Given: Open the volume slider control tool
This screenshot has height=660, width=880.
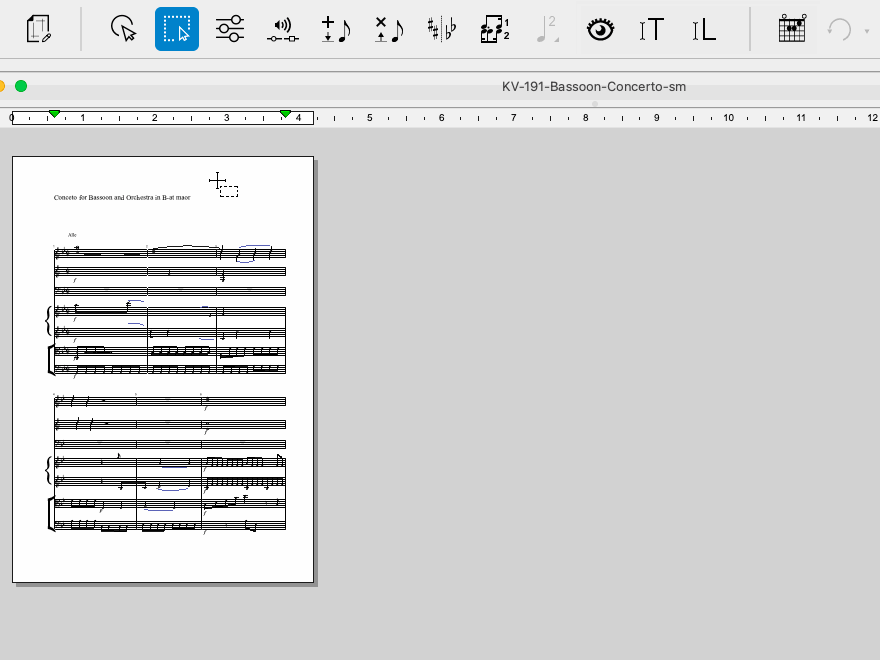Looking at the screenshot, I should [283, 29].
